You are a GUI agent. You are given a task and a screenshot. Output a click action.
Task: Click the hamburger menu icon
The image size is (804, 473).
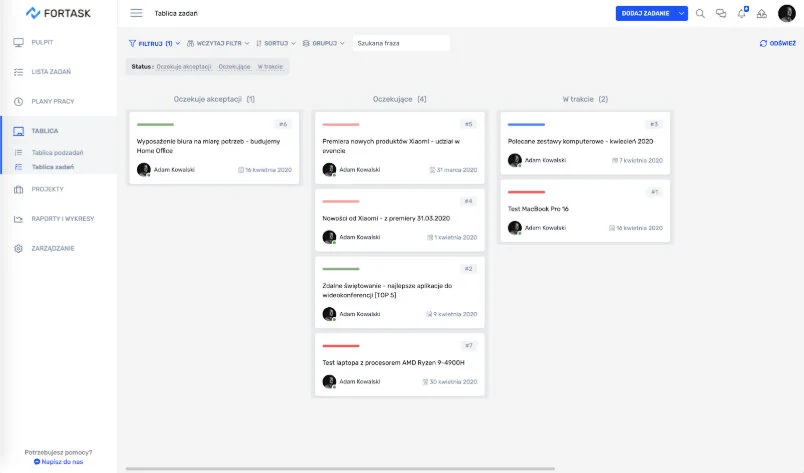click(x=136, y=14)
